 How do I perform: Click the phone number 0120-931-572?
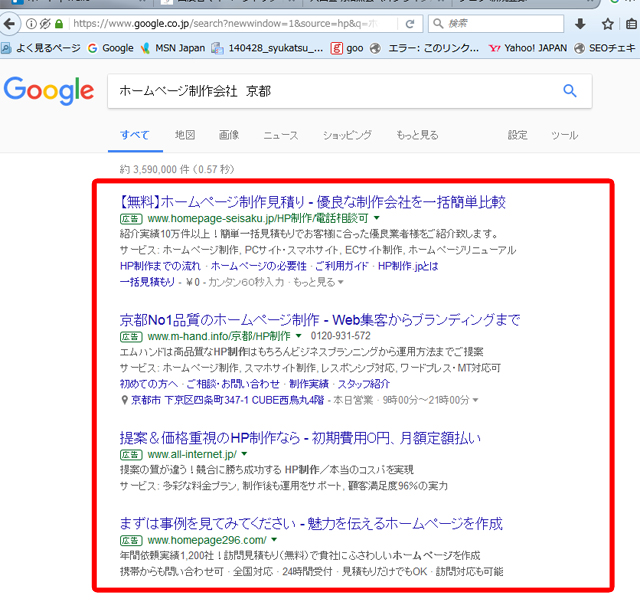tap(341, 336)
